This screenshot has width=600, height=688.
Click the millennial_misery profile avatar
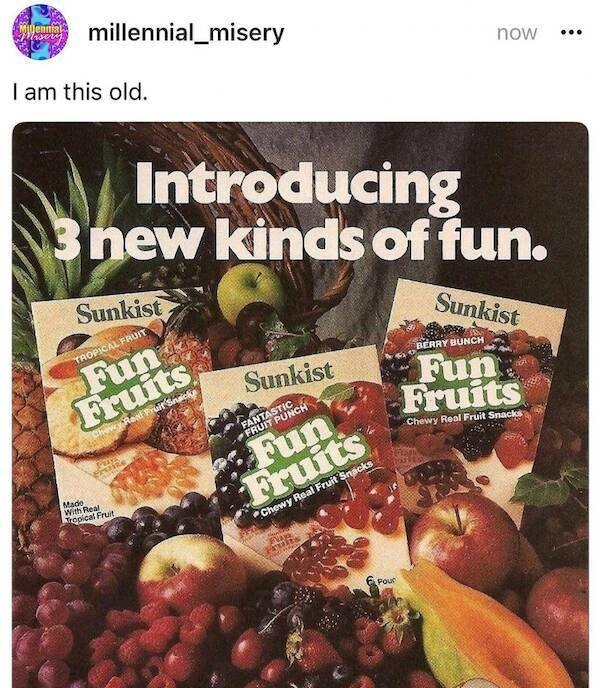(38, 33)
